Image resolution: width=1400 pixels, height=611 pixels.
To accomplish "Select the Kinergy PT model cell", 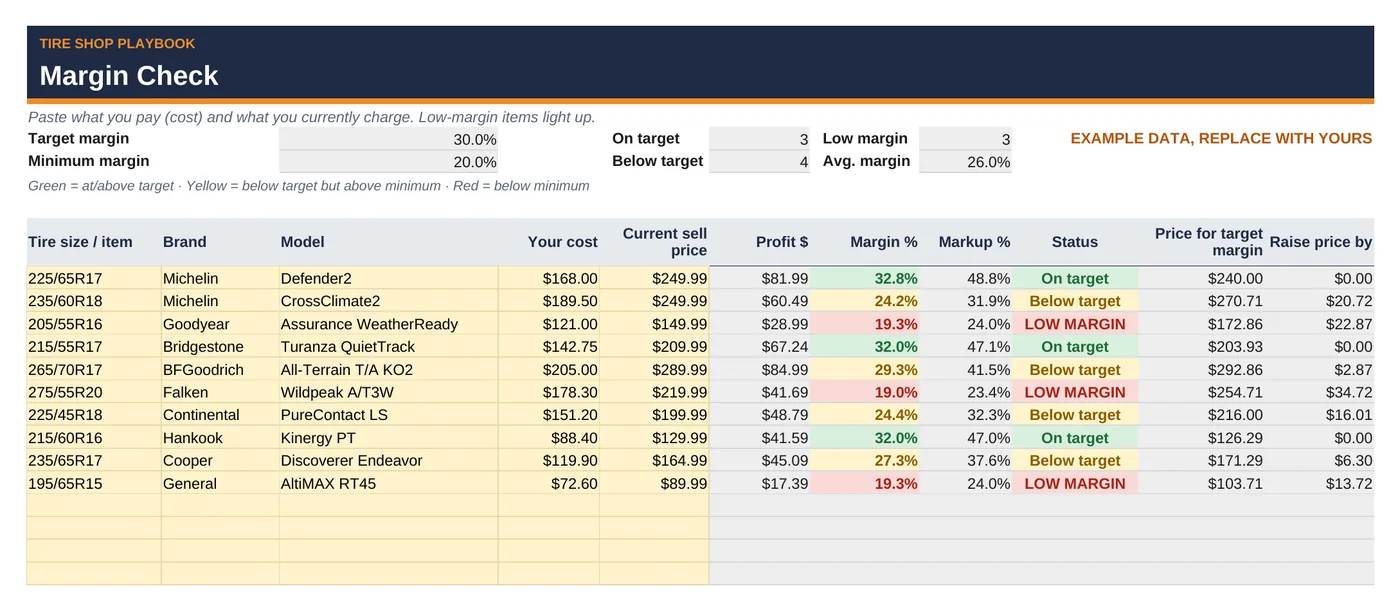I will tap(388, 438).
